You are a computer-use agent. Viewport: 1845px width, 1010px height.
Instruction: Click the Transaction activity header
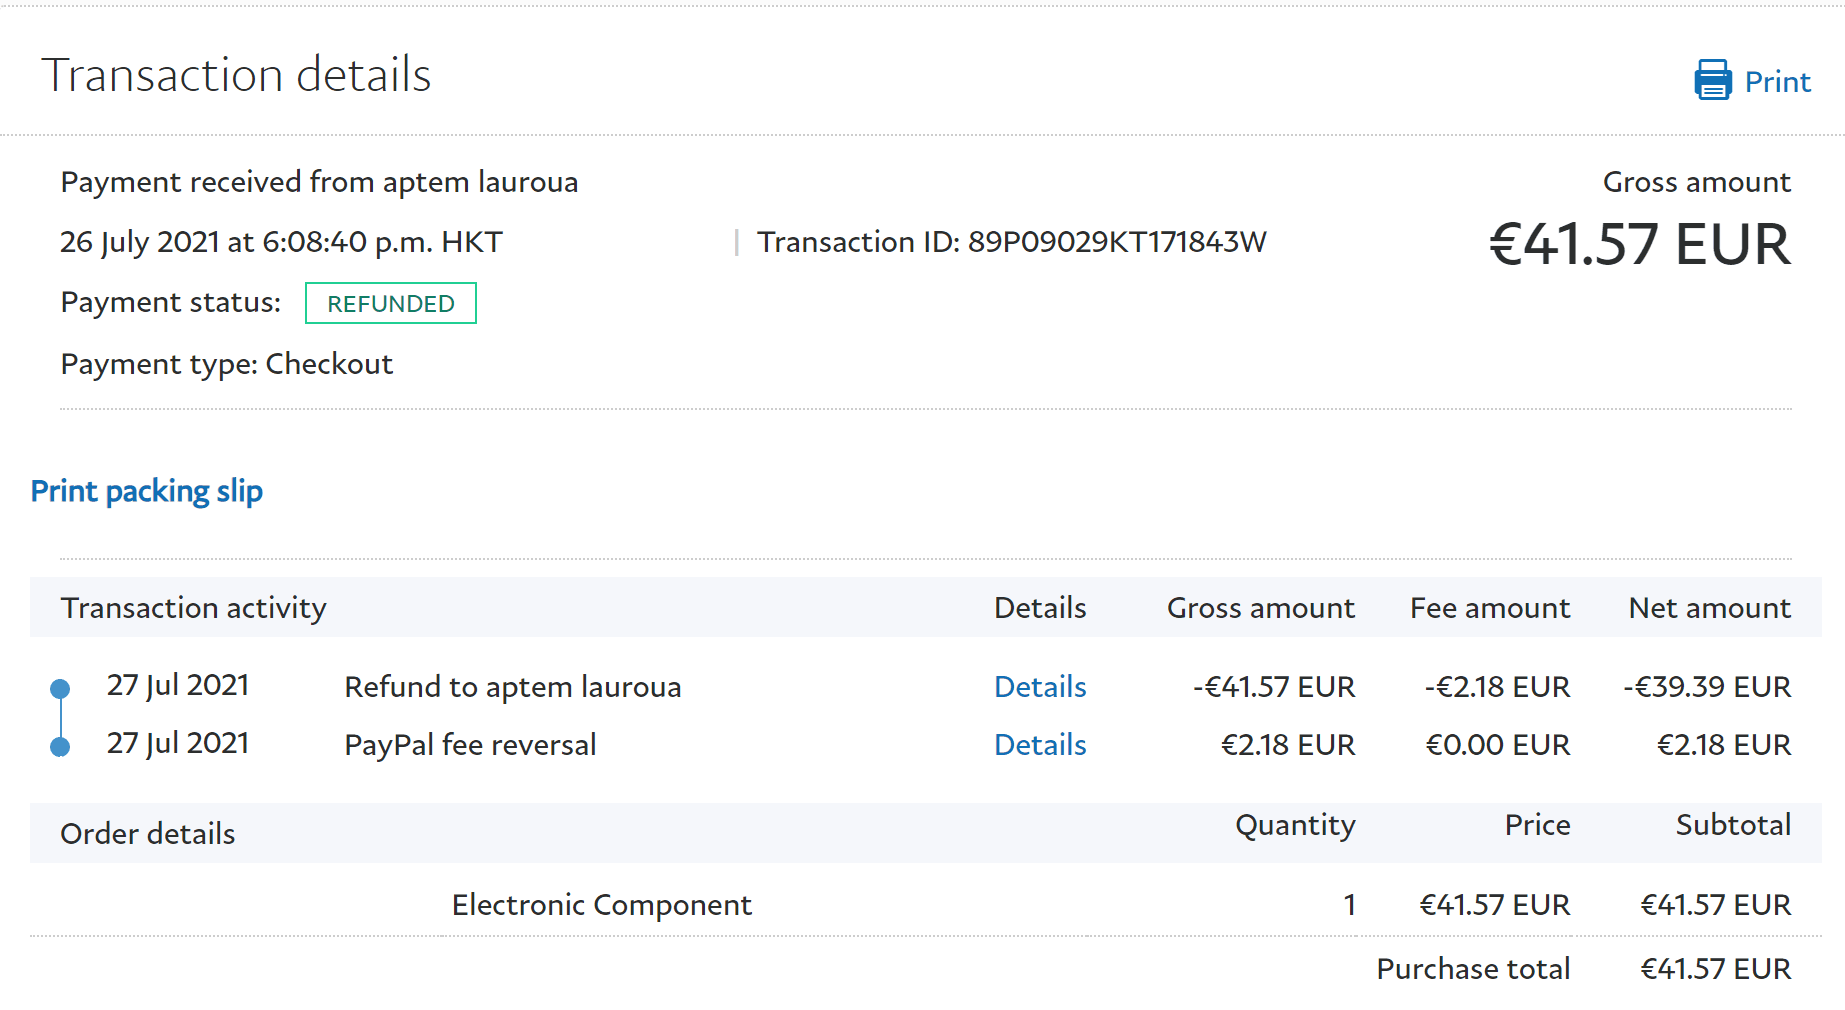click(194, 608)
